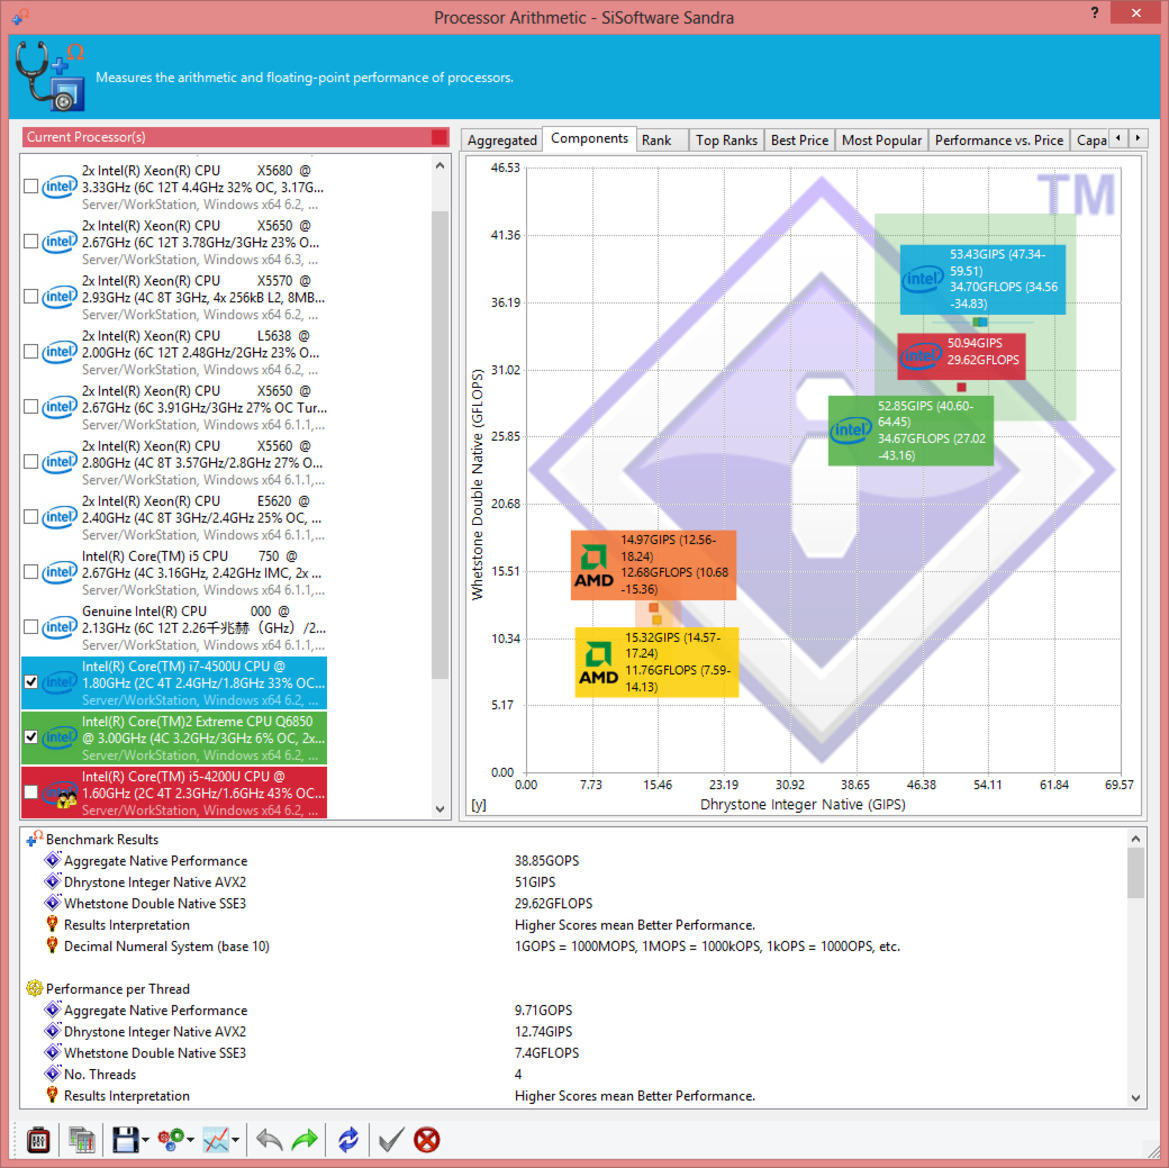Image resolution: width=1169 pixels, height=1168 pixels.
Task: Select the Genuine Intel CPU 000 list entry
Action: (x=174, y=628)
